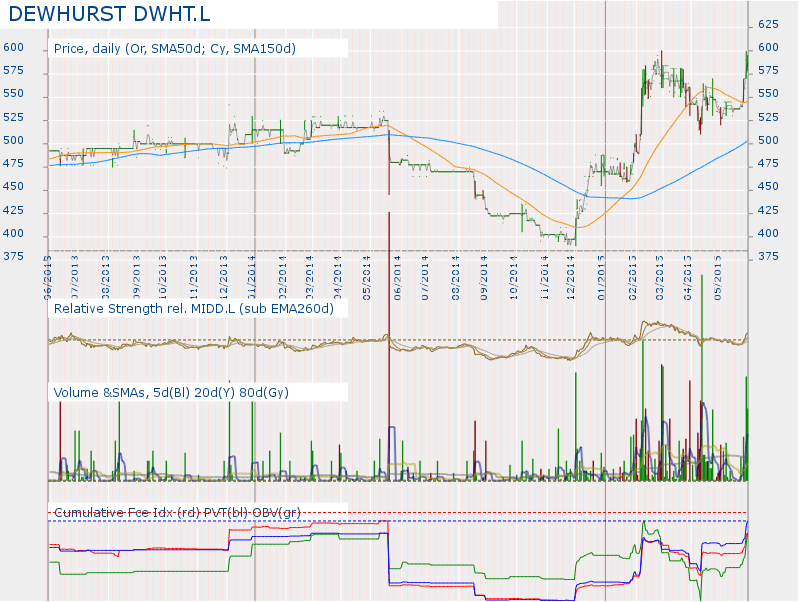The image size is (799, 602).
Task: Click the 600 price label on left axis
Action: tap(14, 47)
